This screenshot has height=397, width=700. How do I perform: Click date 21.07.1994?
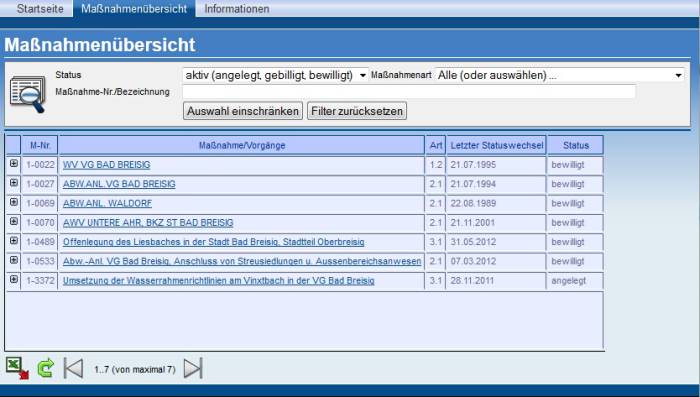pyautogui.click(x=473, y=184)
